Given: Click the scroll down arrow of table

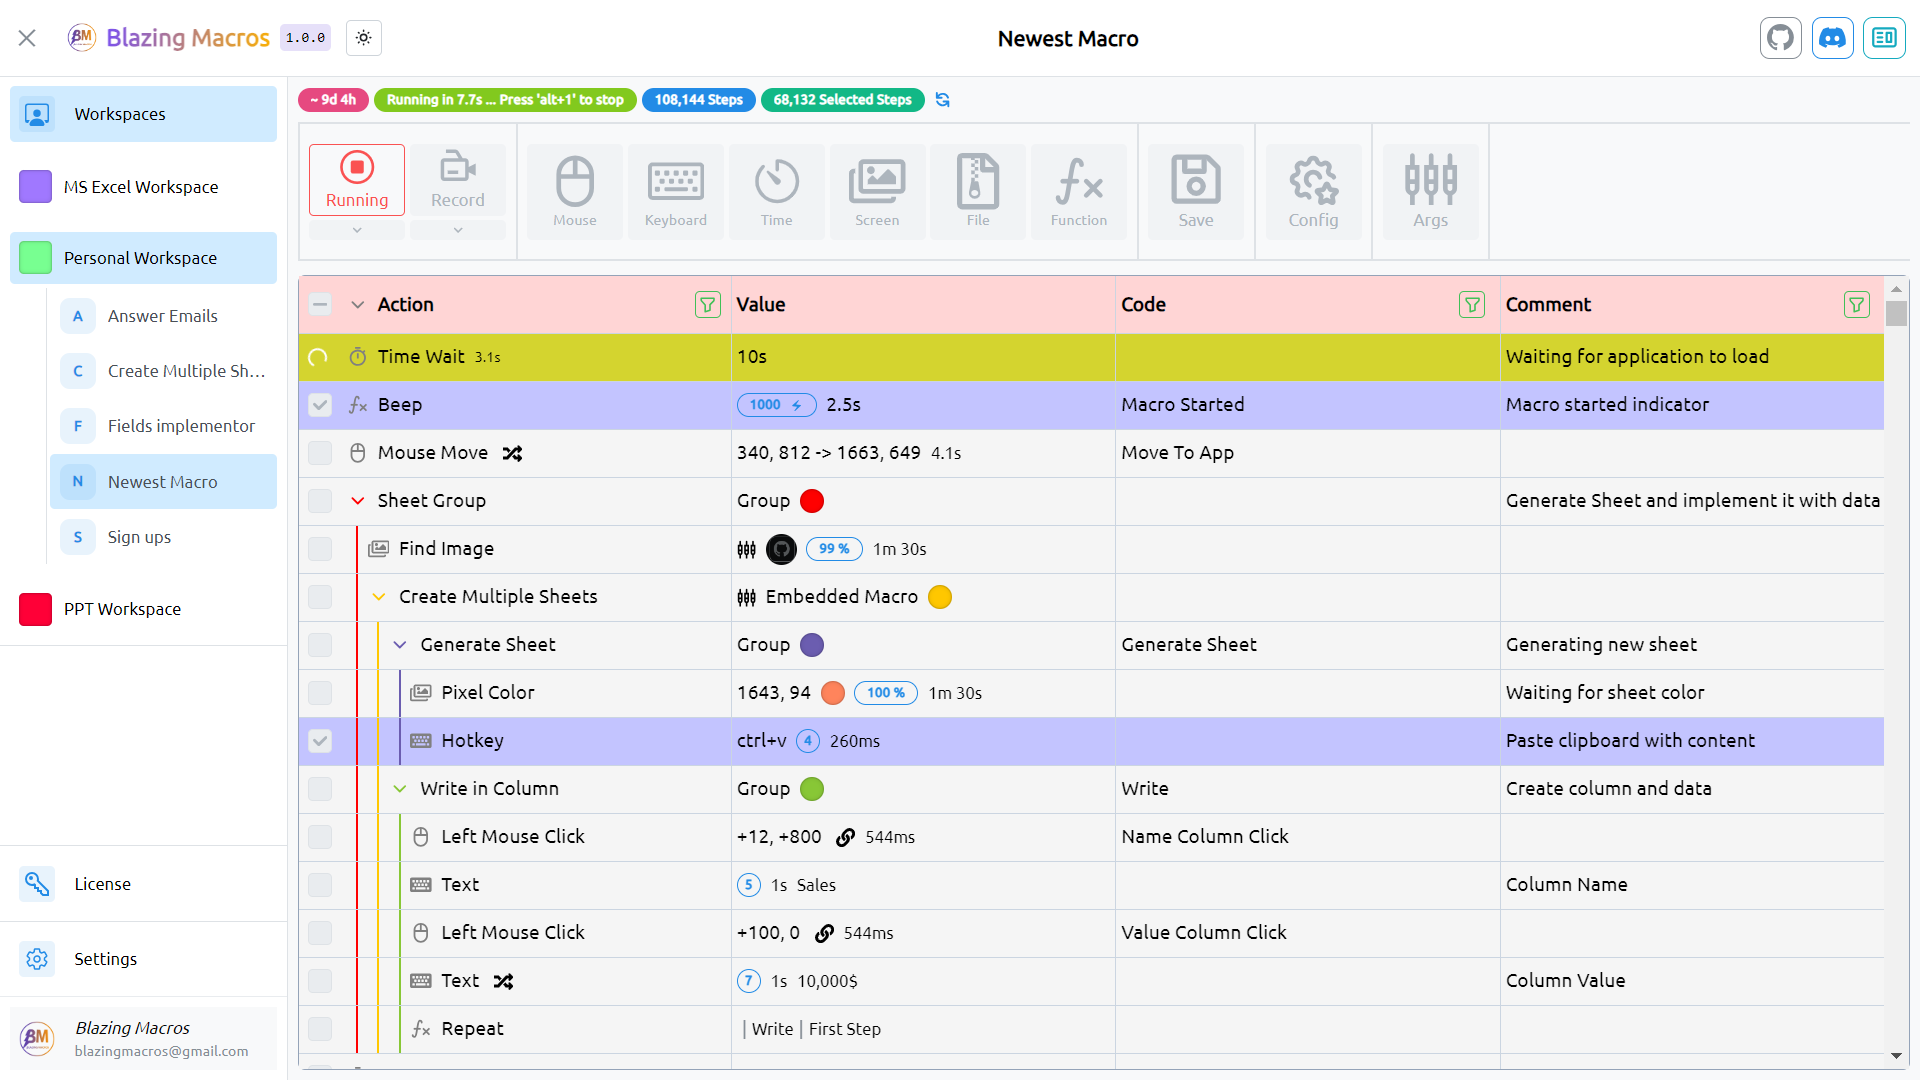Looking at the screenshot, I should coord(1896,1056).
